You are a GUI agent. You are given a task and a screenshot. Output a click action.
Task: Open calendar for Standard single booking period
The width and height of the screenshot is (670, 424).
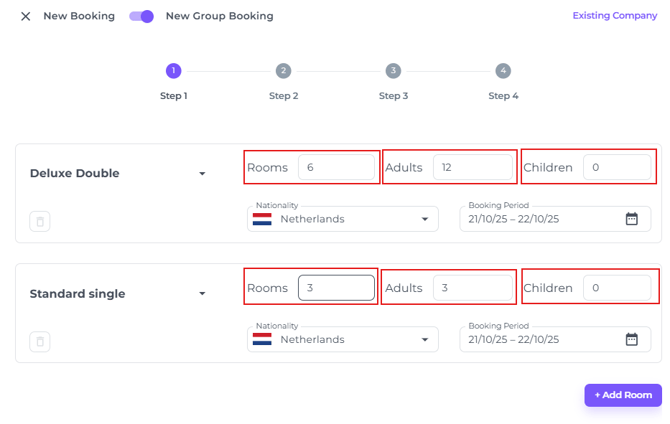[x=632, y=339]
